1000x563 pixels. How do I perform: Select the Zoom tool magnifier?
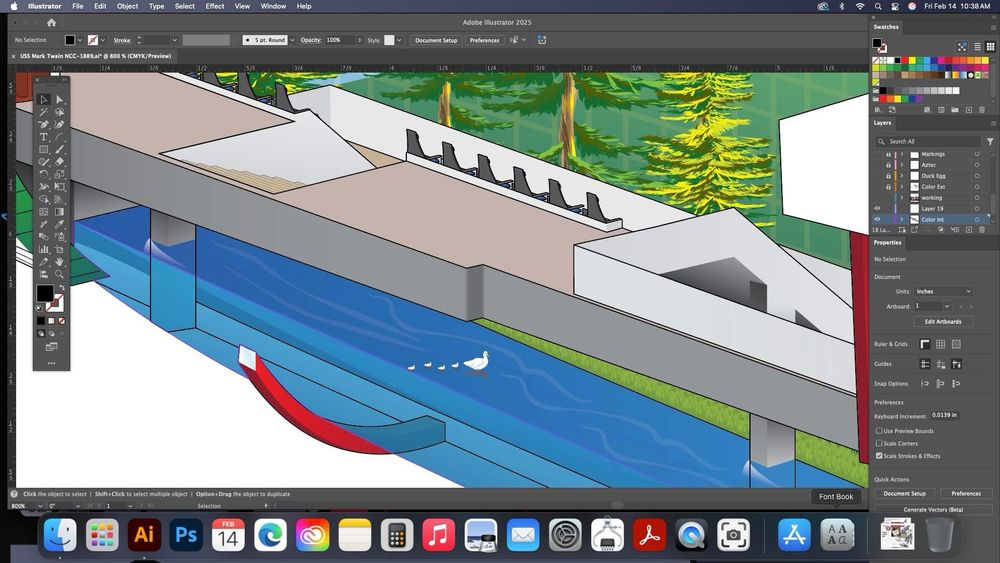click(60, 274)
